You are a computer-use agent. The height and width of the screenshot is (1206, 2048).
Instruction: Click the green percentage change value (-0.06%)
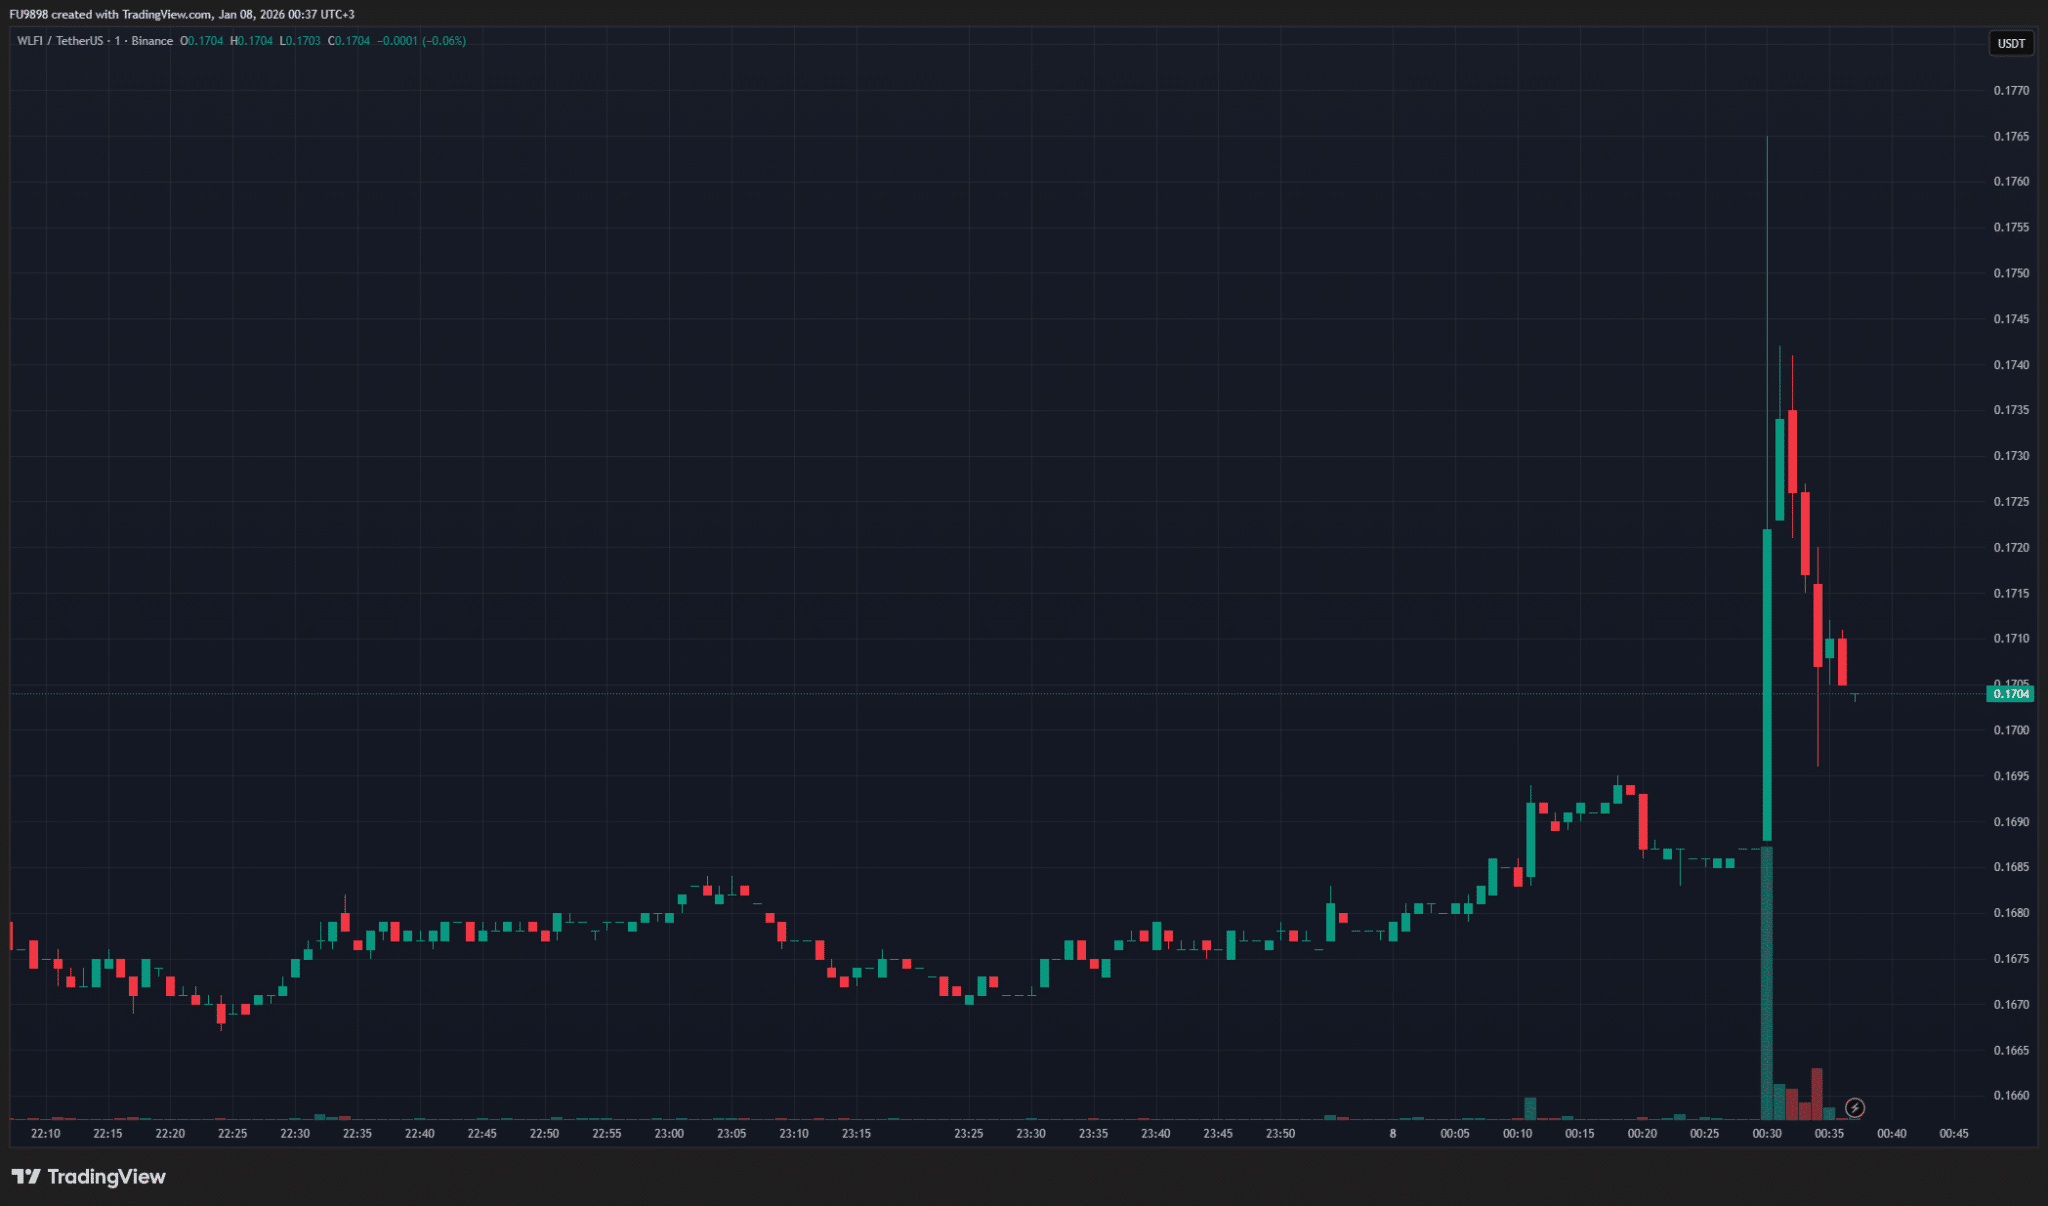point(444,41)
